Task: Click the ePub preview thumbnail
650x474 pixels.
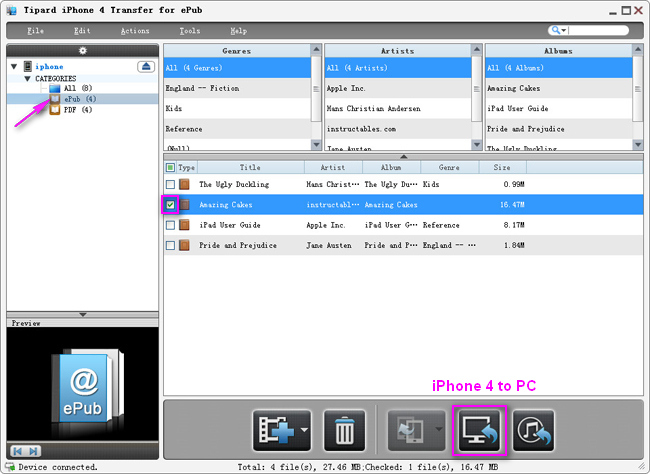Action: pyautogui.click(x=87, y=388)
